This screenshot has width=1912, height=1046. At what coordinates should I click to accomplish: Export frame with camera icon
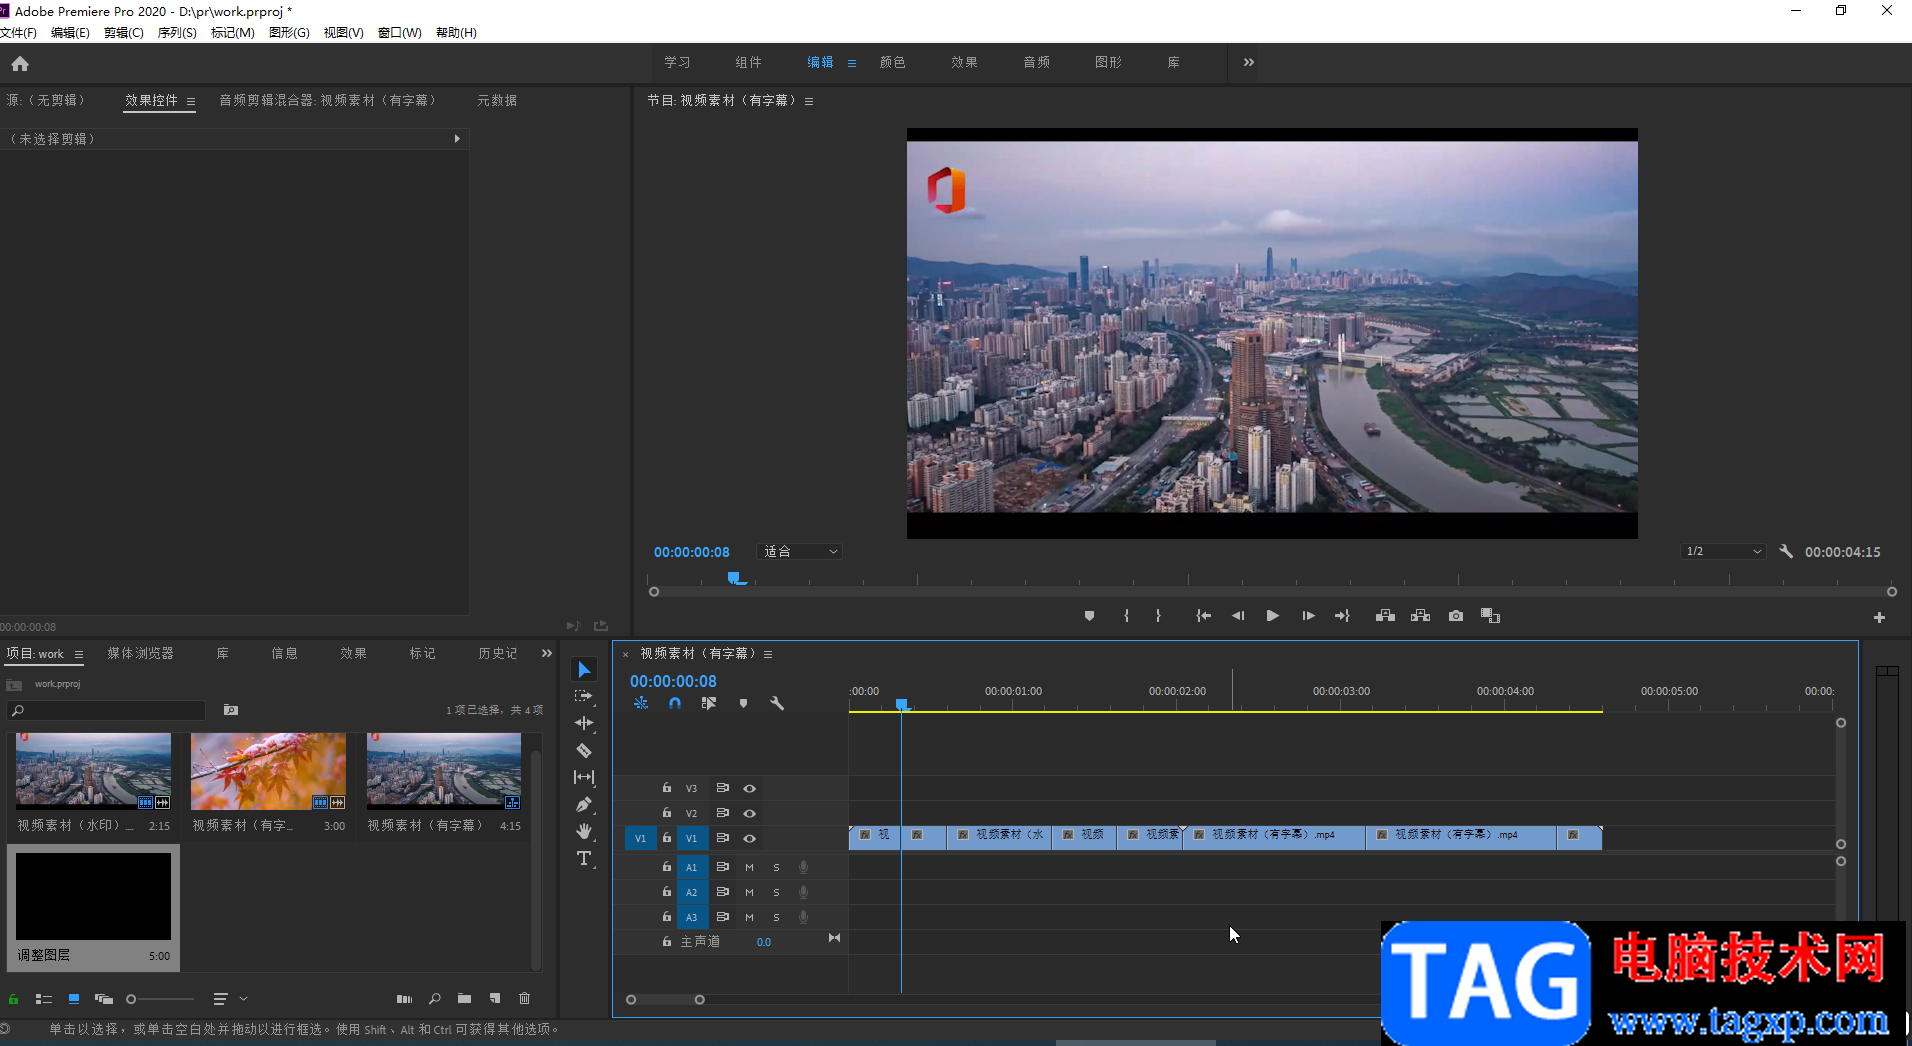click(x=1456, y=616)
